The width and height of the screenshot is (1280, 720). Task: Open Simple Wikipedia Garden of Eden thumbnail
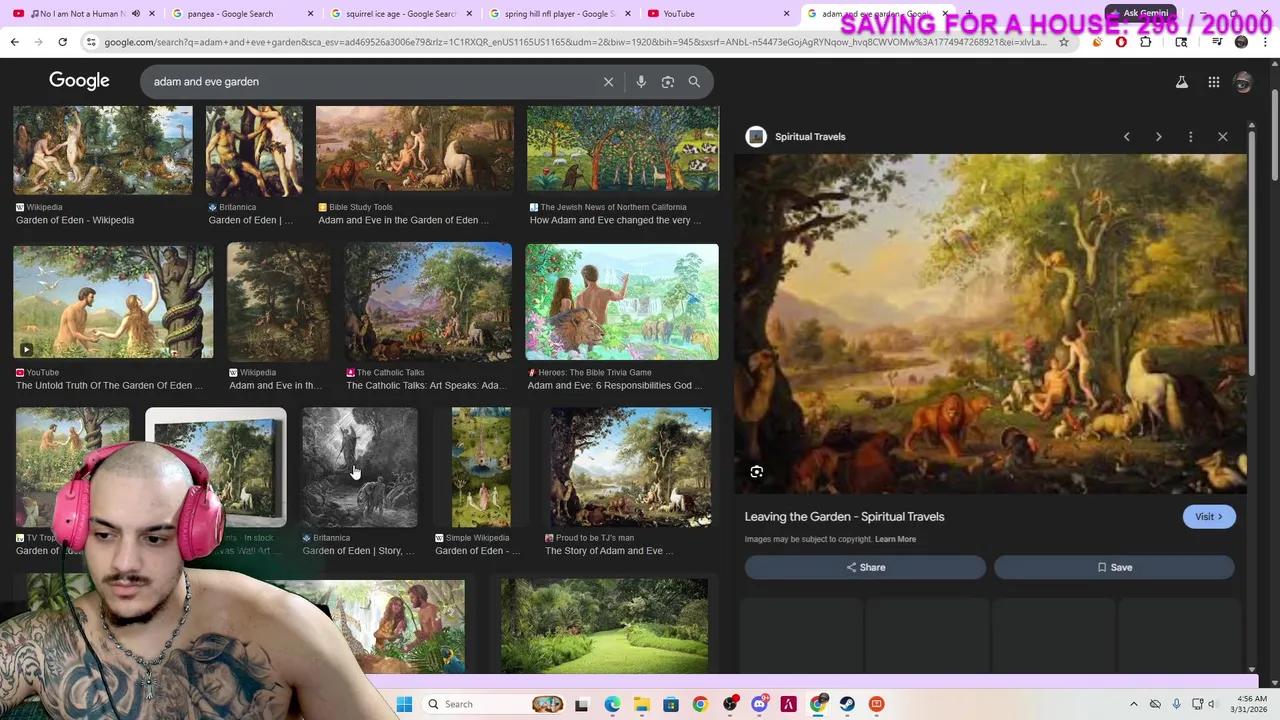481,467
